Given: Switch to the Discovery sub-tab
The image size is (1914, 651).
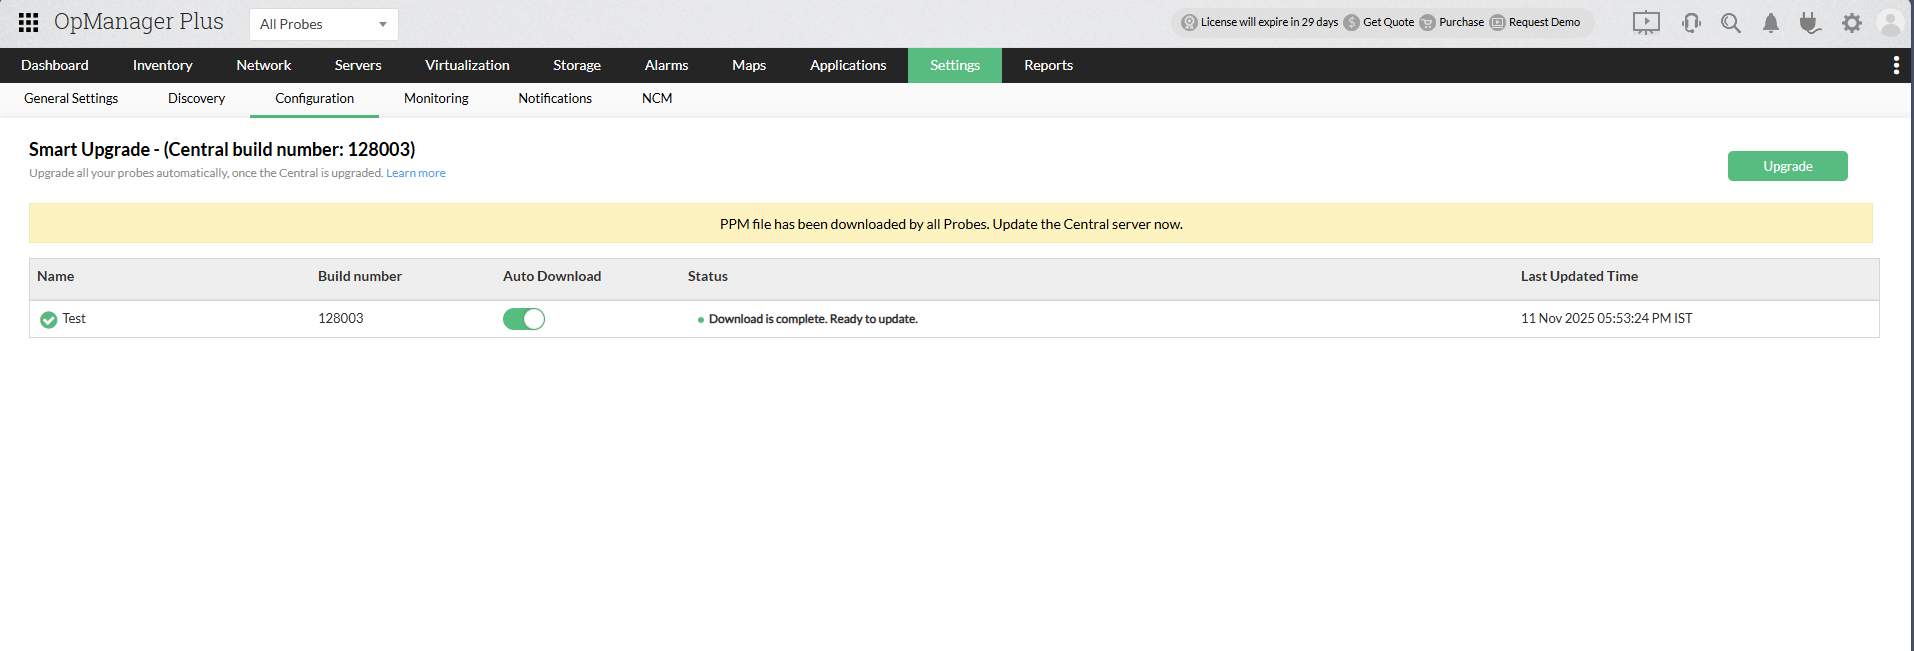Looking at the screenshot, I should (x=196, y=98).
